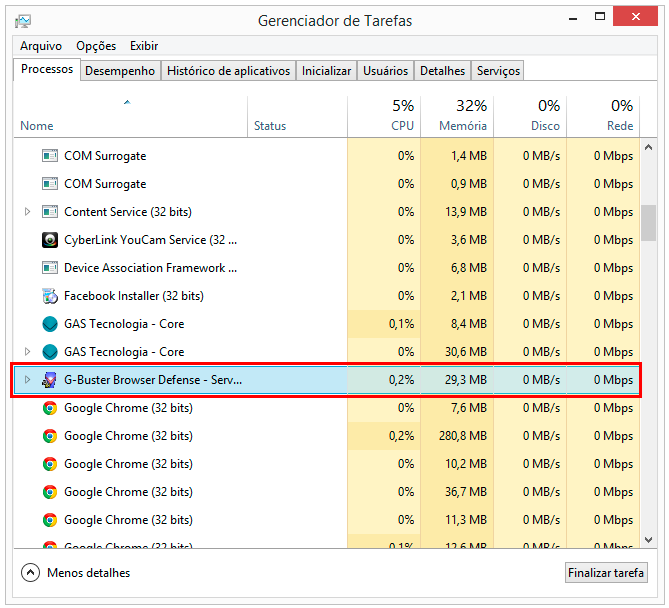Click the 0,1% CPU value for GAS Tecnologia
This screenshot has height=608, width=669.
click(401, 324)
